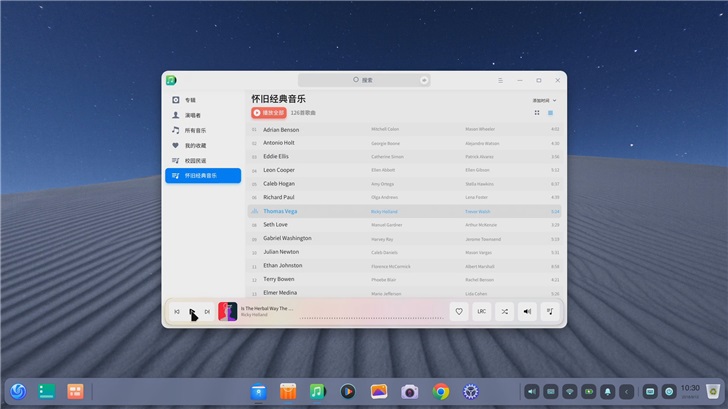Open the hamburger main menu
Screen dimensions: 728x409
tap(501, 80)
